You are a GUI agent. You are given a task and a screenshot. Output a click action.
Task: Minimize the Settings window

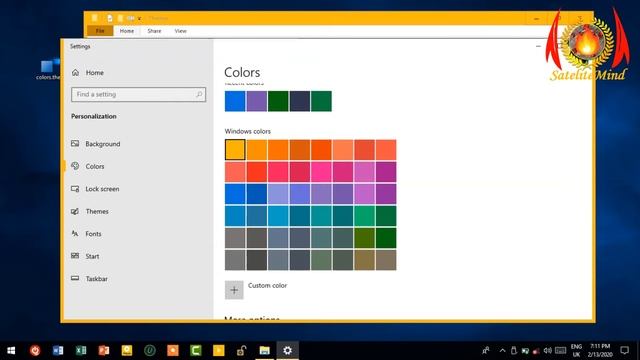click(x=538, y=46)
